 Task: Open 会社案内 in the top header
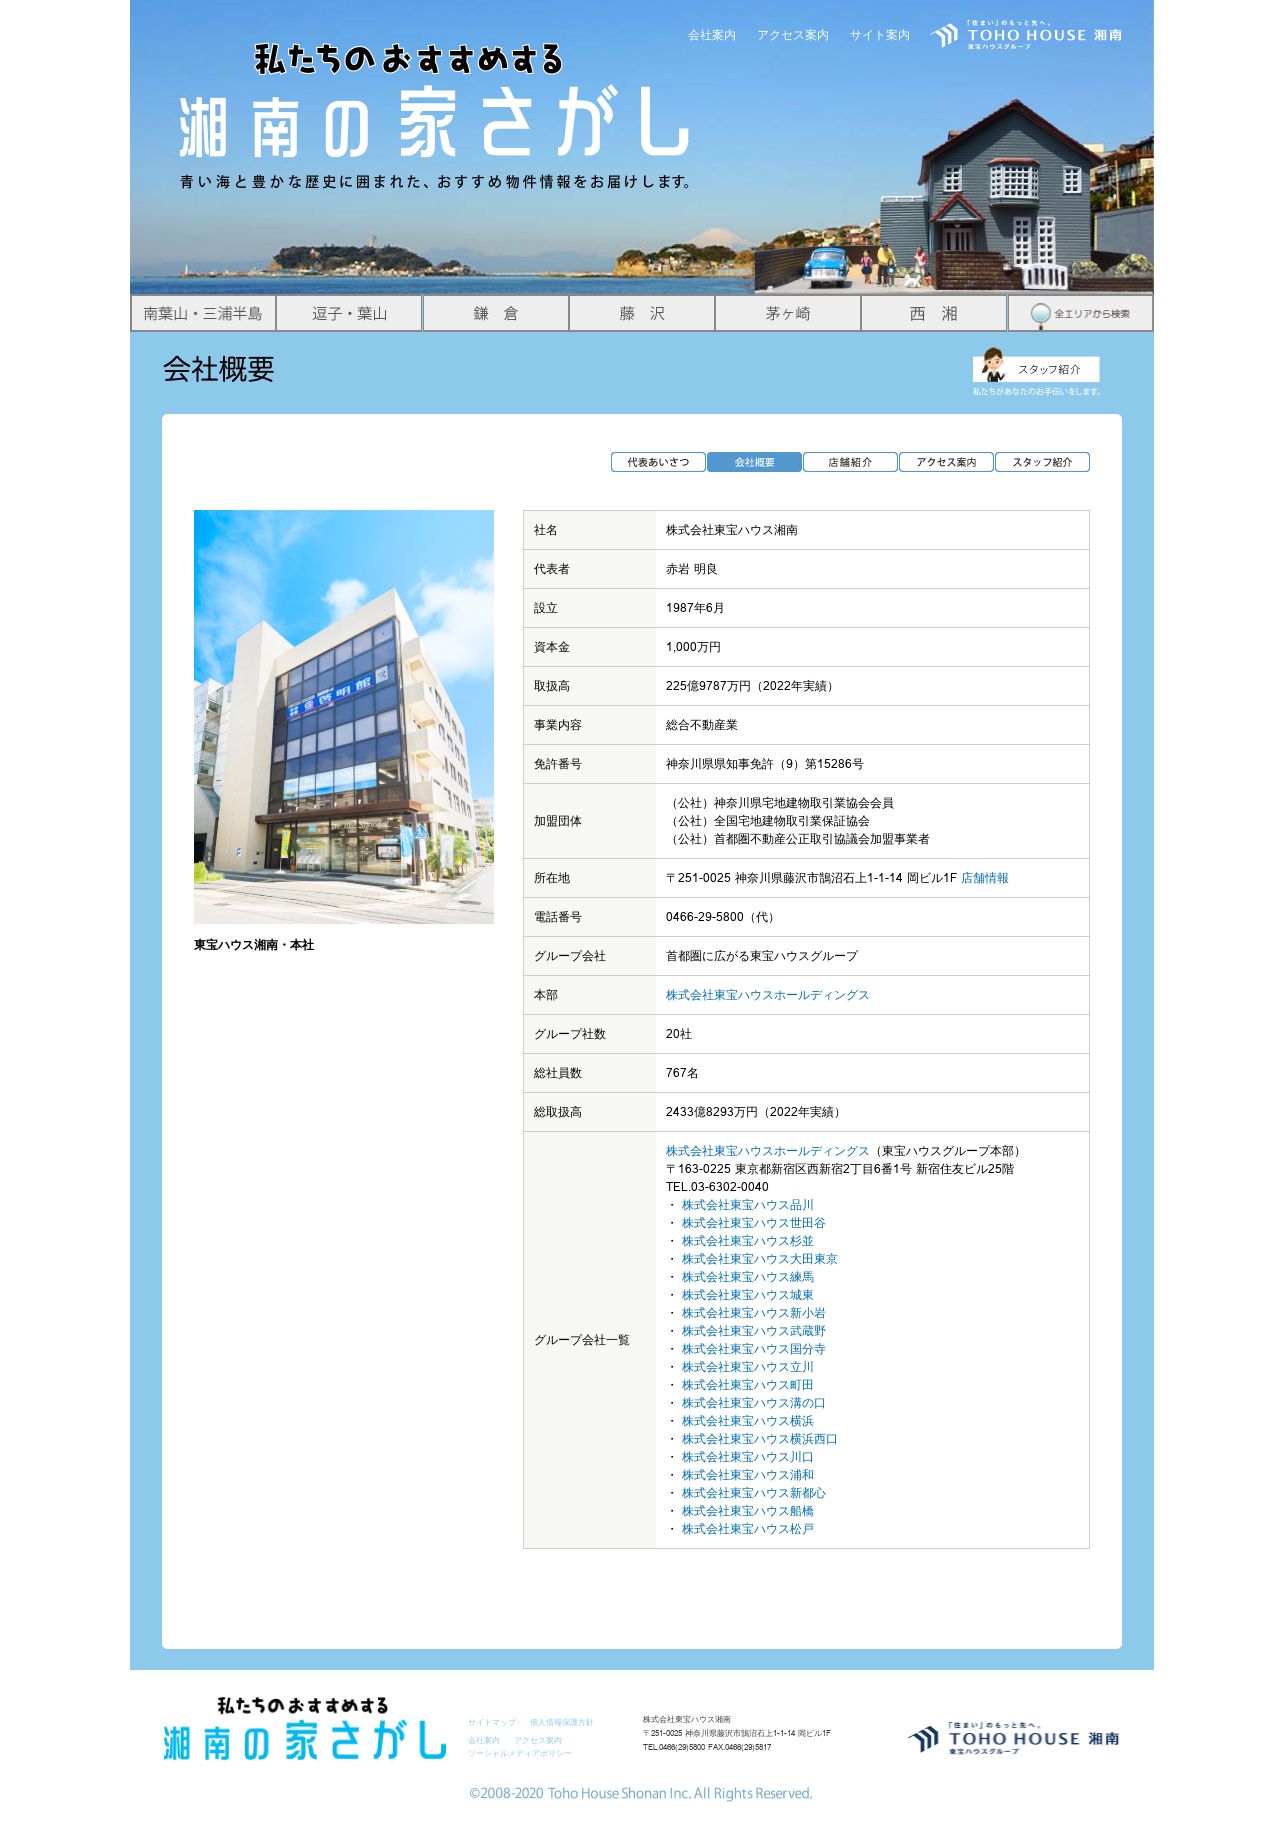[x=711, y=35]
